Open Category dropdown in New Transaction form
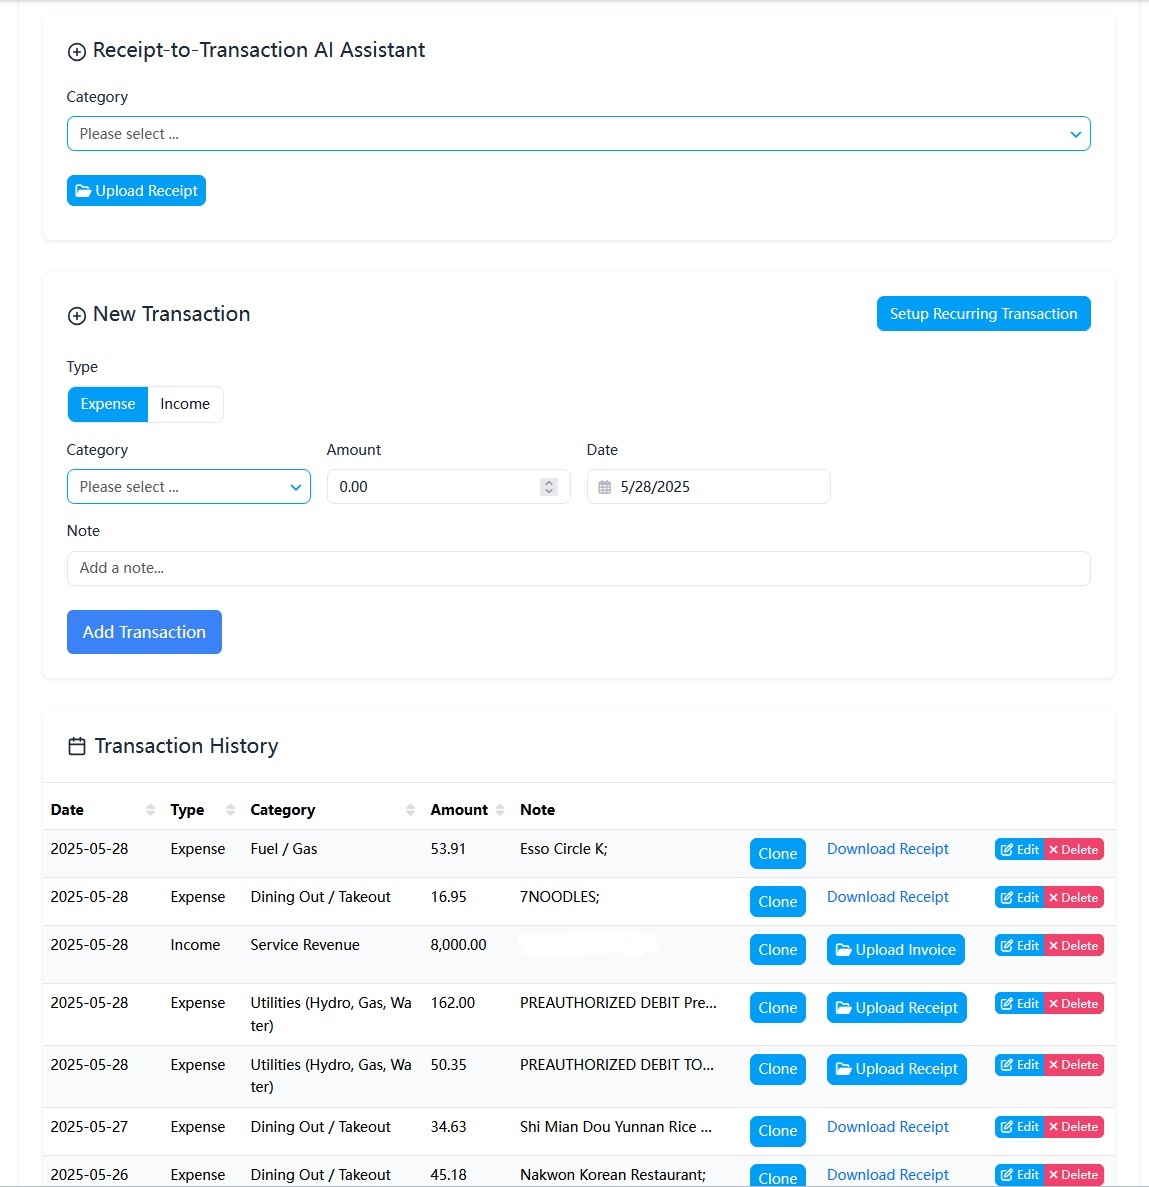The image size is (1149, 1187). point(188,486)
